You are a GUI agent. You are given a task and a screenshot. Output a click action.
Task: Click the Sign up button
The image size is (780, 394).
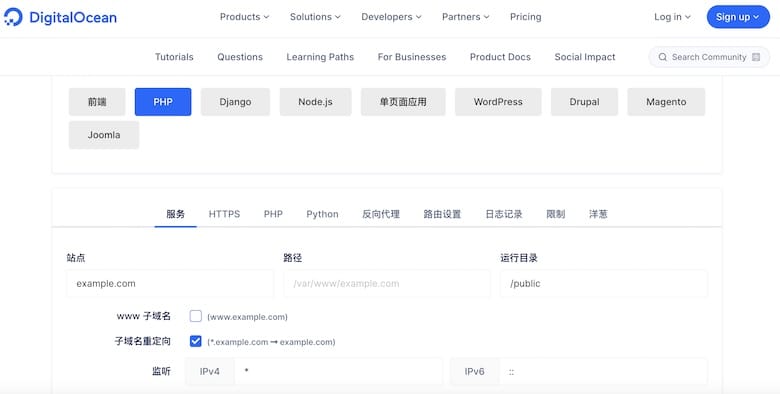(738, 17)
